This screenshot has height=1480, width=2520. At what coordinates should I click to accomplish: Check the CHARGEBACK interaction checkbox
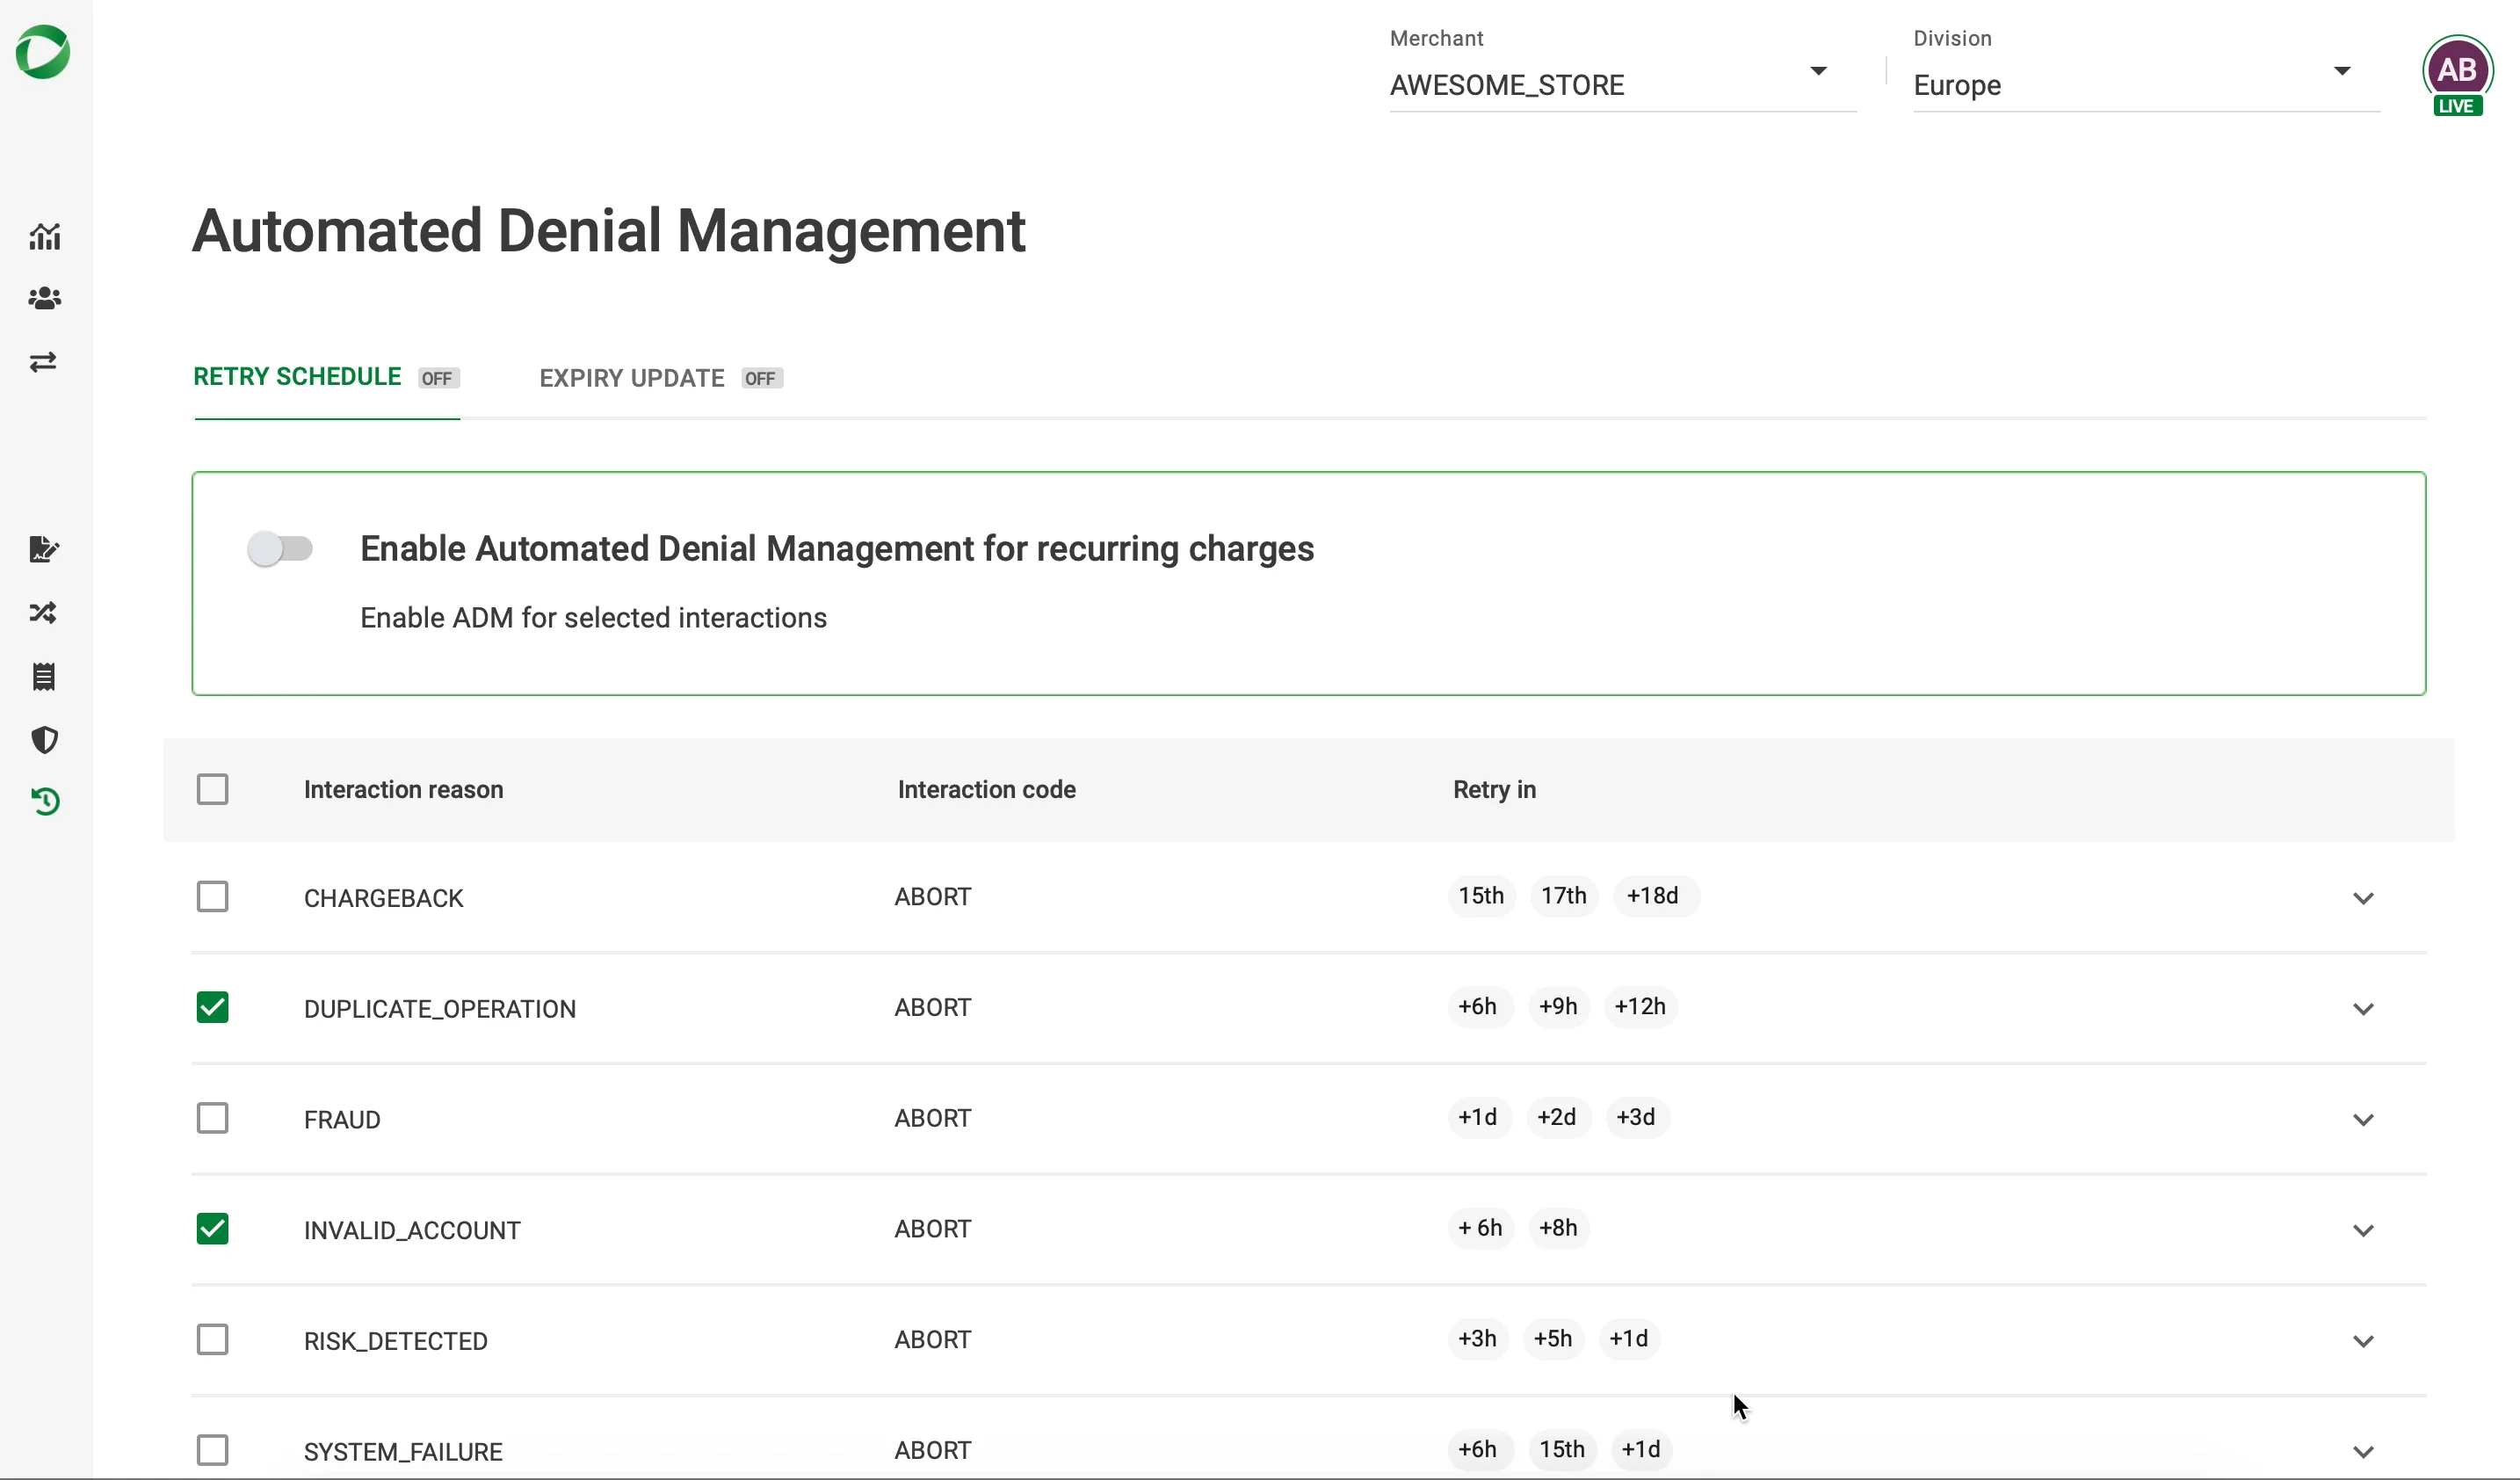click(213, 896)
